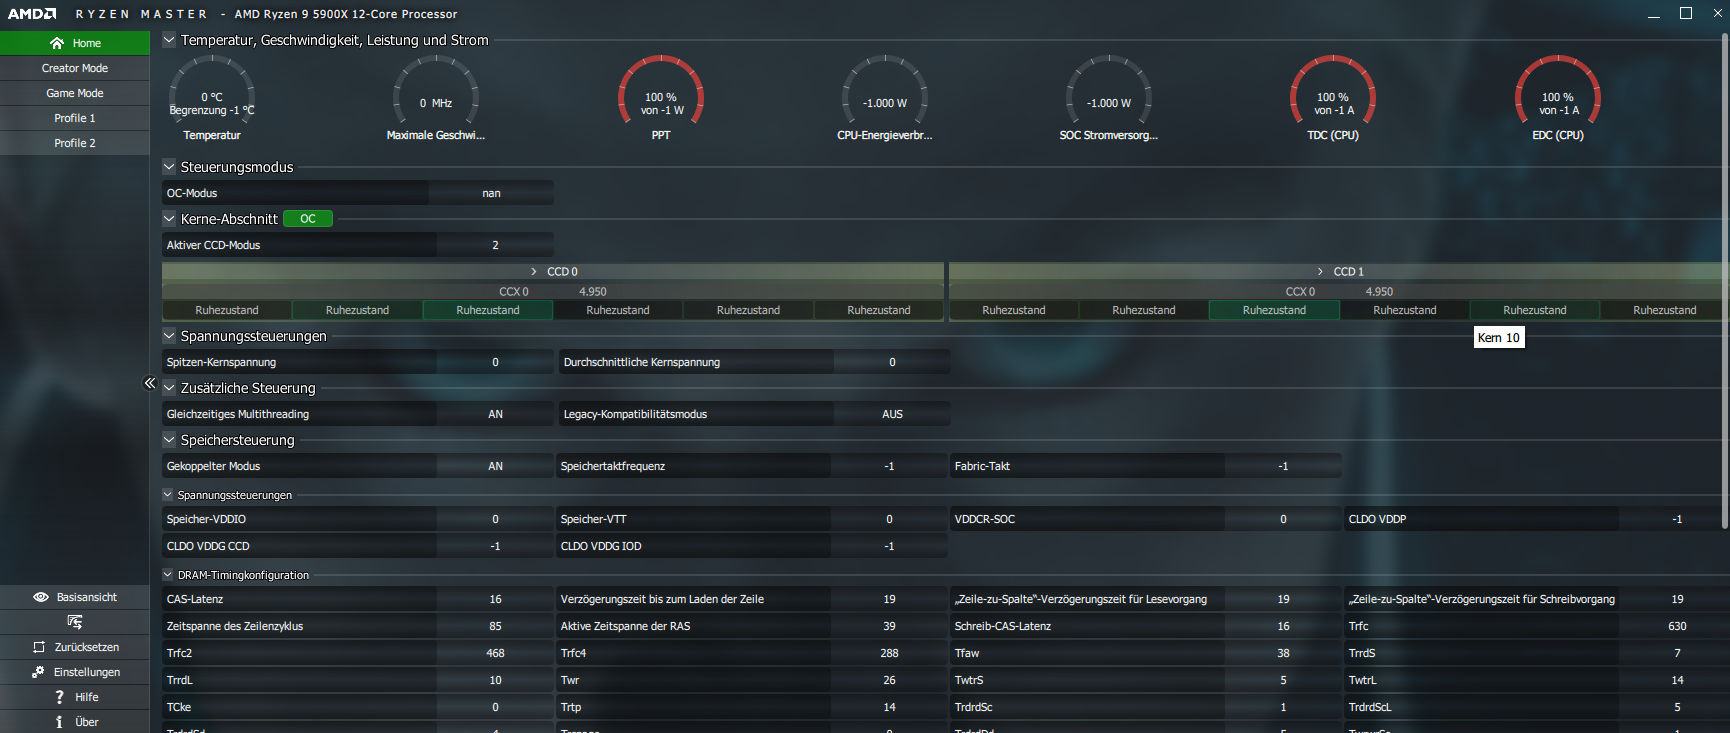Collapse Temperatur, Geschwindigkeit, Leistung section
This screenshot has height=733, width=1730.
(x=169, y=40)
